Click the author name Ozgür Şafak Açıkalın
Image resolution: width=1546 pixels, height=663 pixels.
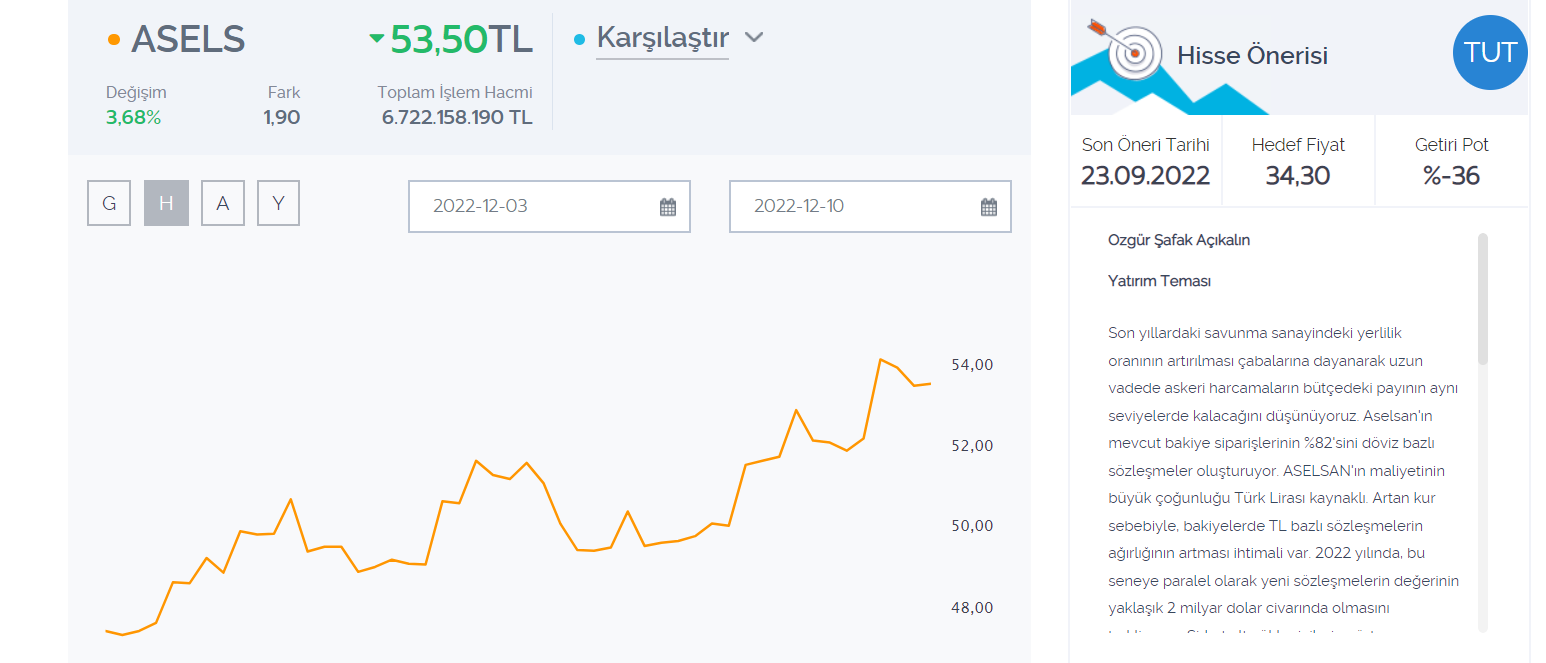pos(1179,240)
